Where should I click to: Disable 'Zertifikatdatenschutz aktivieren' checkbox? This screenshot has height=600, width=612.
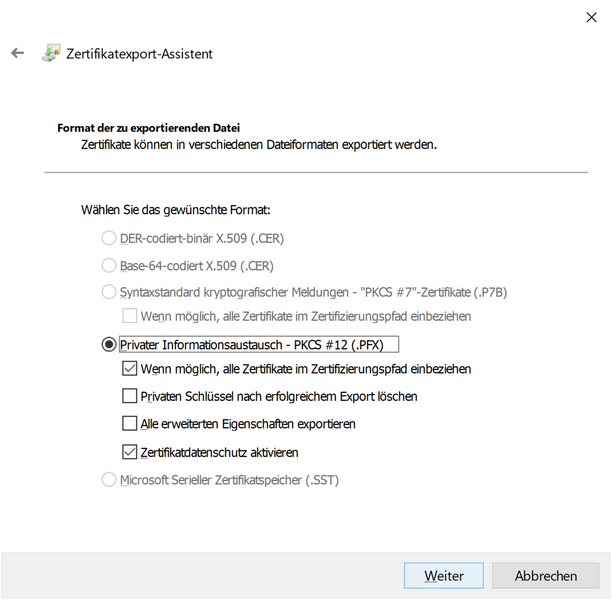(129, 452)
